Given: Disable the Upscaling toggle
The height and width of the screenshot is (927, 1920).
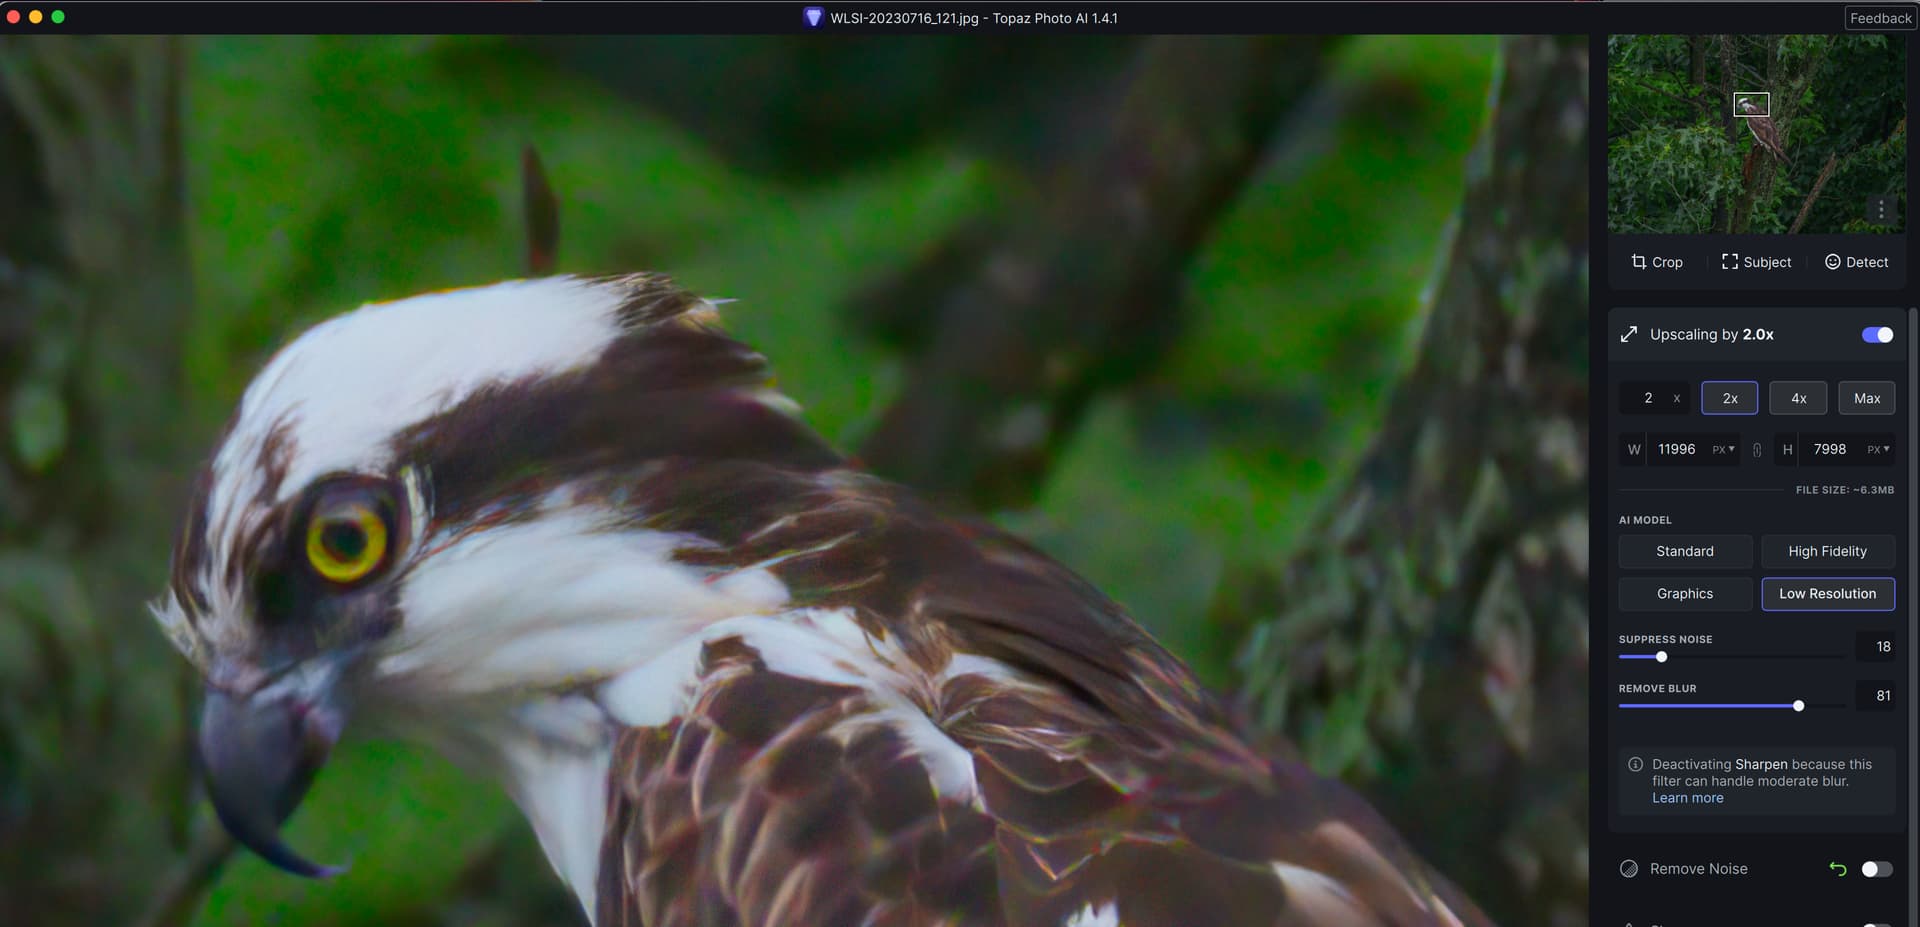Looking at the screenshot, I should pyautogui.click(x=1877, y=335).
